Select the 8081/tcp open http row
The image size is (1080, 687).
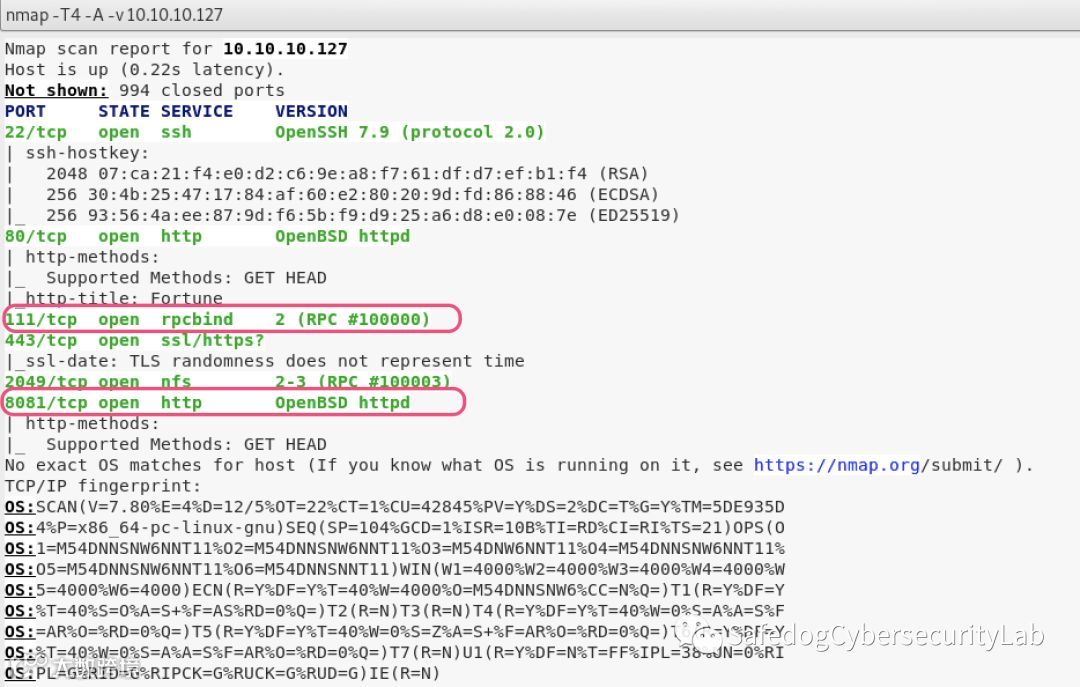(x=207, y=402)
